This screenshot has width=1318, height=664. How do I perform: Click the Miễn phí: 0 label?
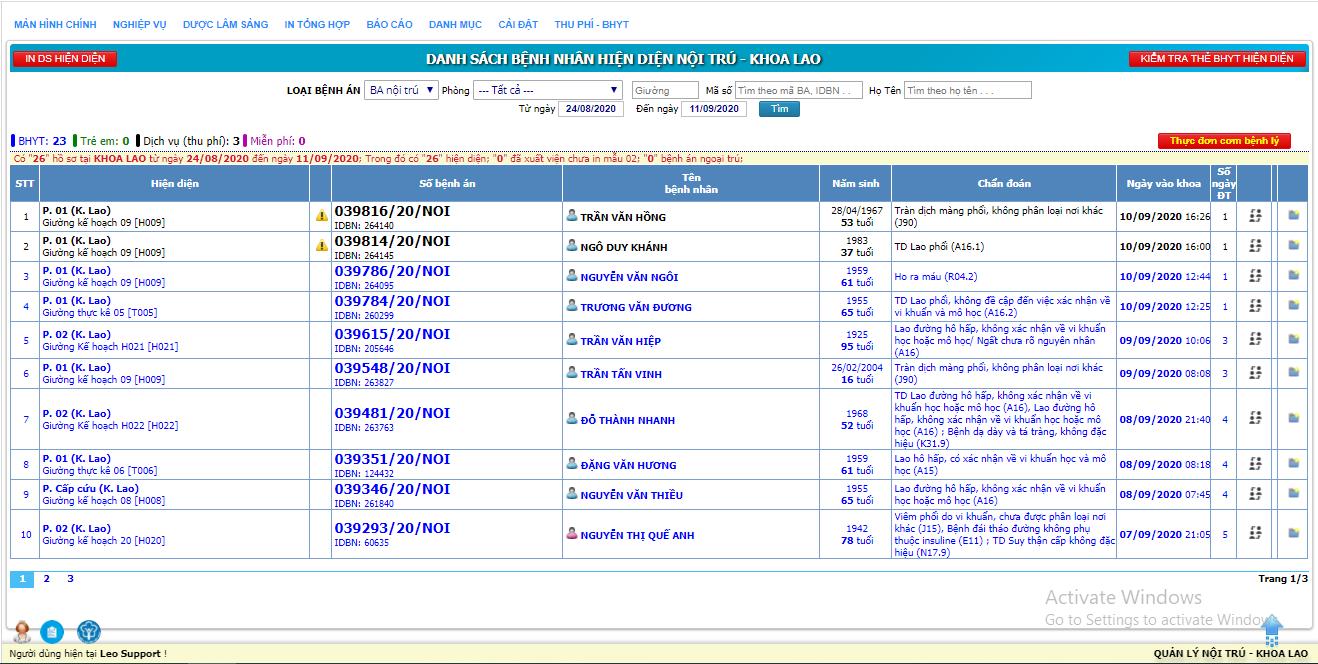tap(276, 141)
